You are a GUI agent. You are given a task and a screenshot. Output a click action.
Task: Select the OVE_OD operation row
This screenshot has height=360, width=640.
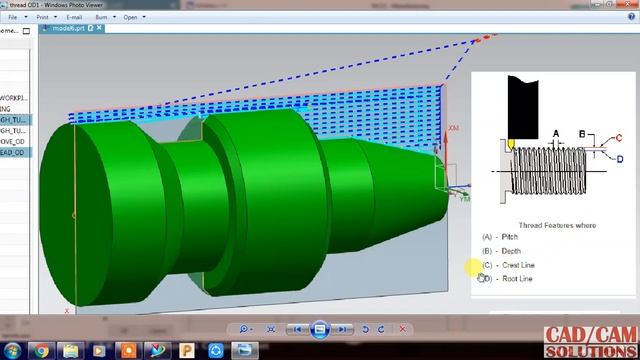coord(14,142)
